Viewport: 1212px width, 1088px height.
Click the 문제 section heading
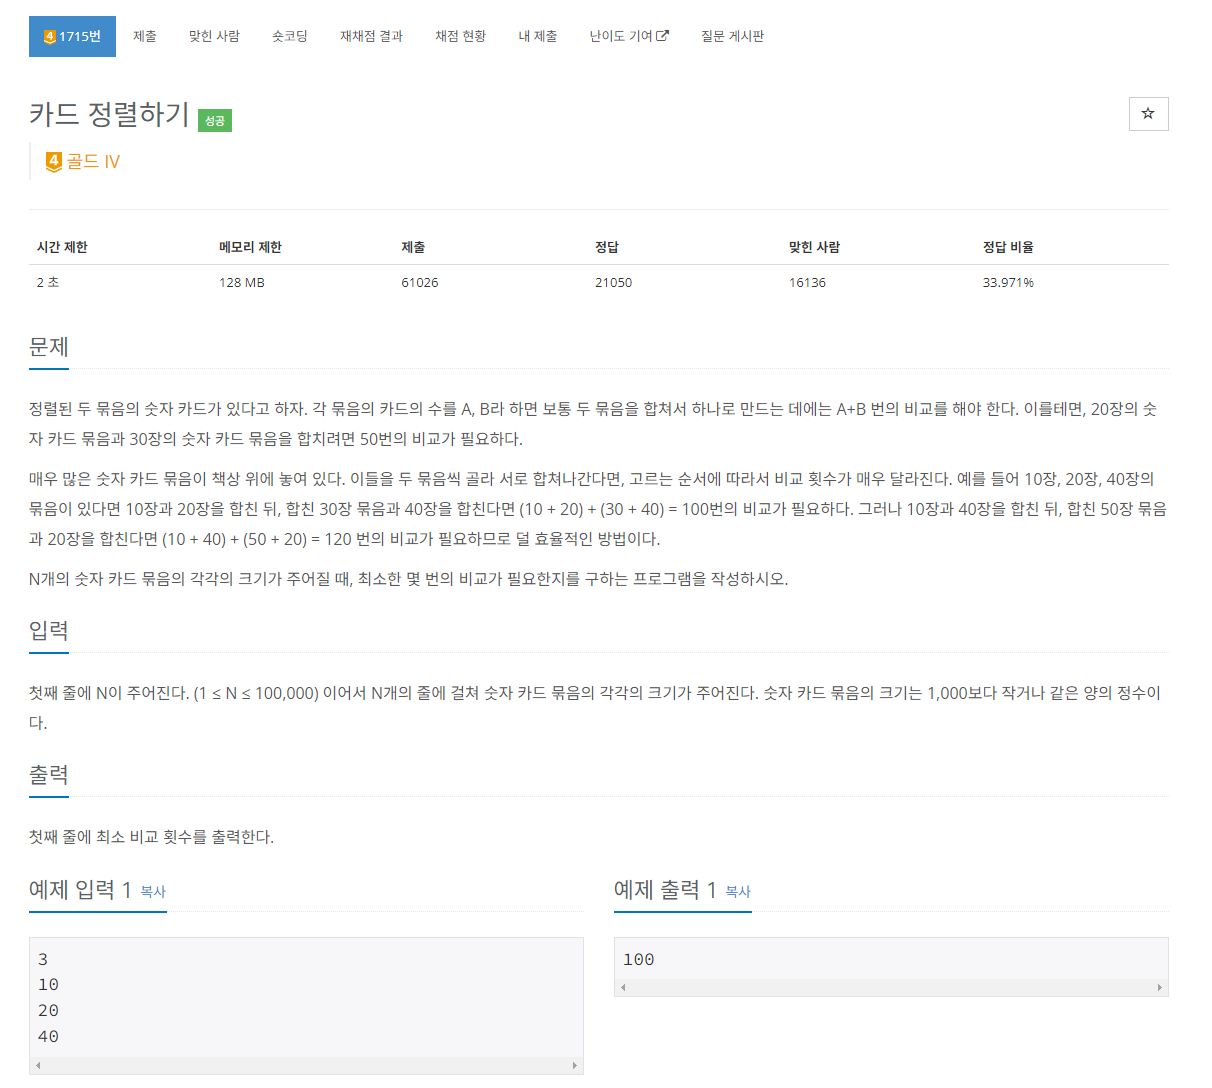(x=49, y=347)
